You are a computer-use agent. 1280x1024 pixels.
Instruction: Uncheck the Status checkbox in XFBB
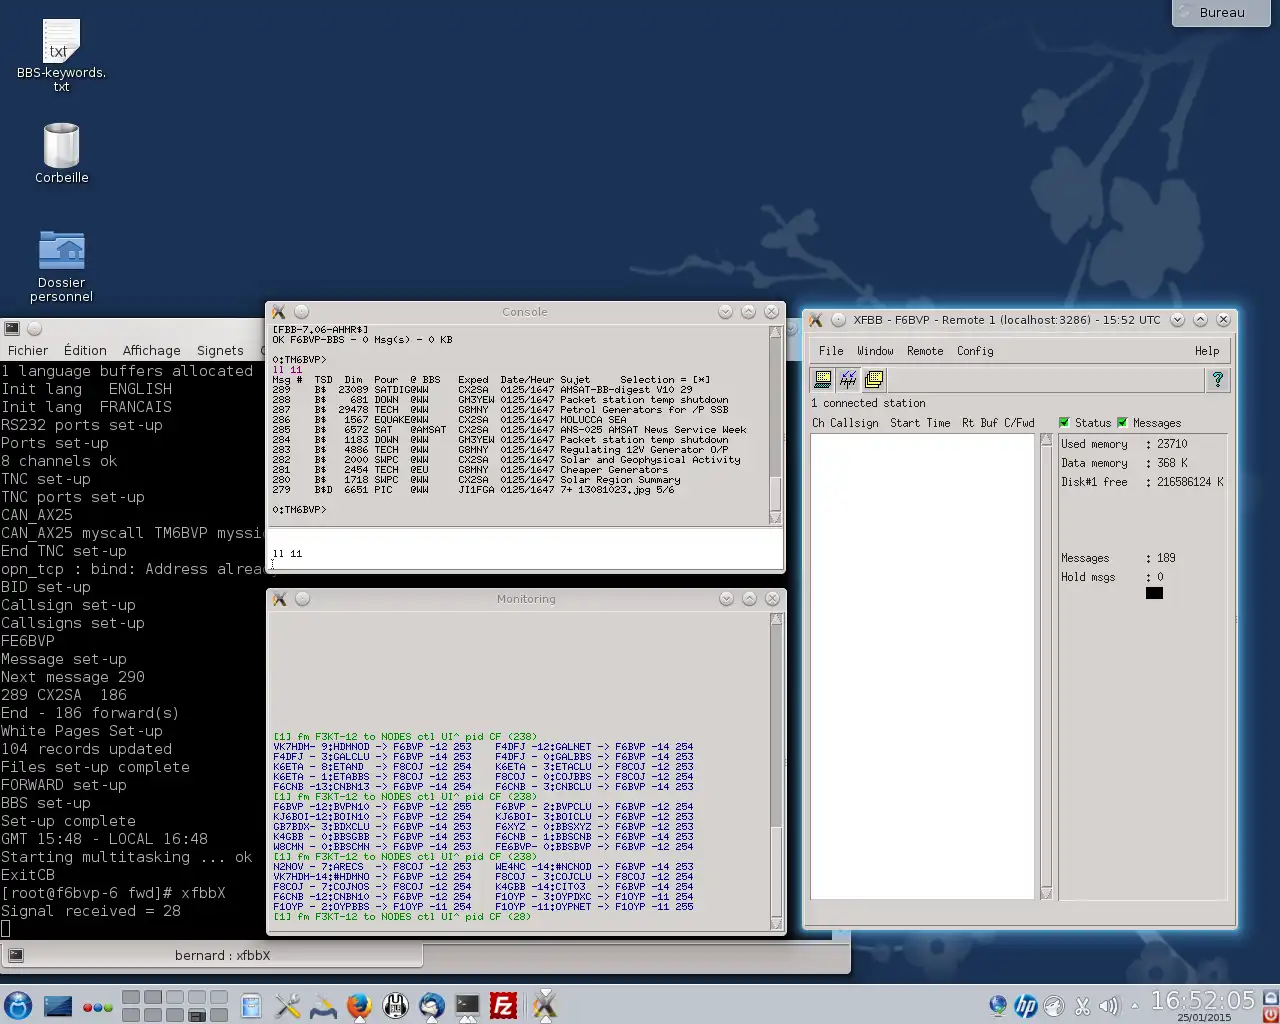(x=1064, y=423)
